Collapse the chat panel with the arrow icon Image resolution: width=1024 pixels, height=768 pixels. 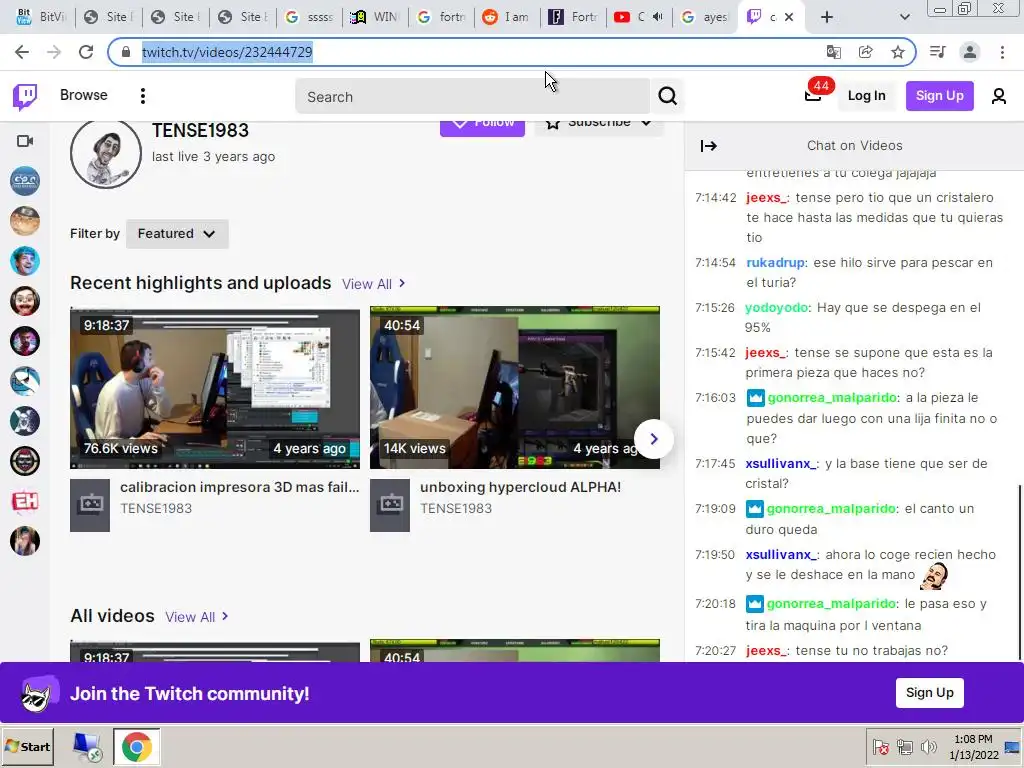709,146
